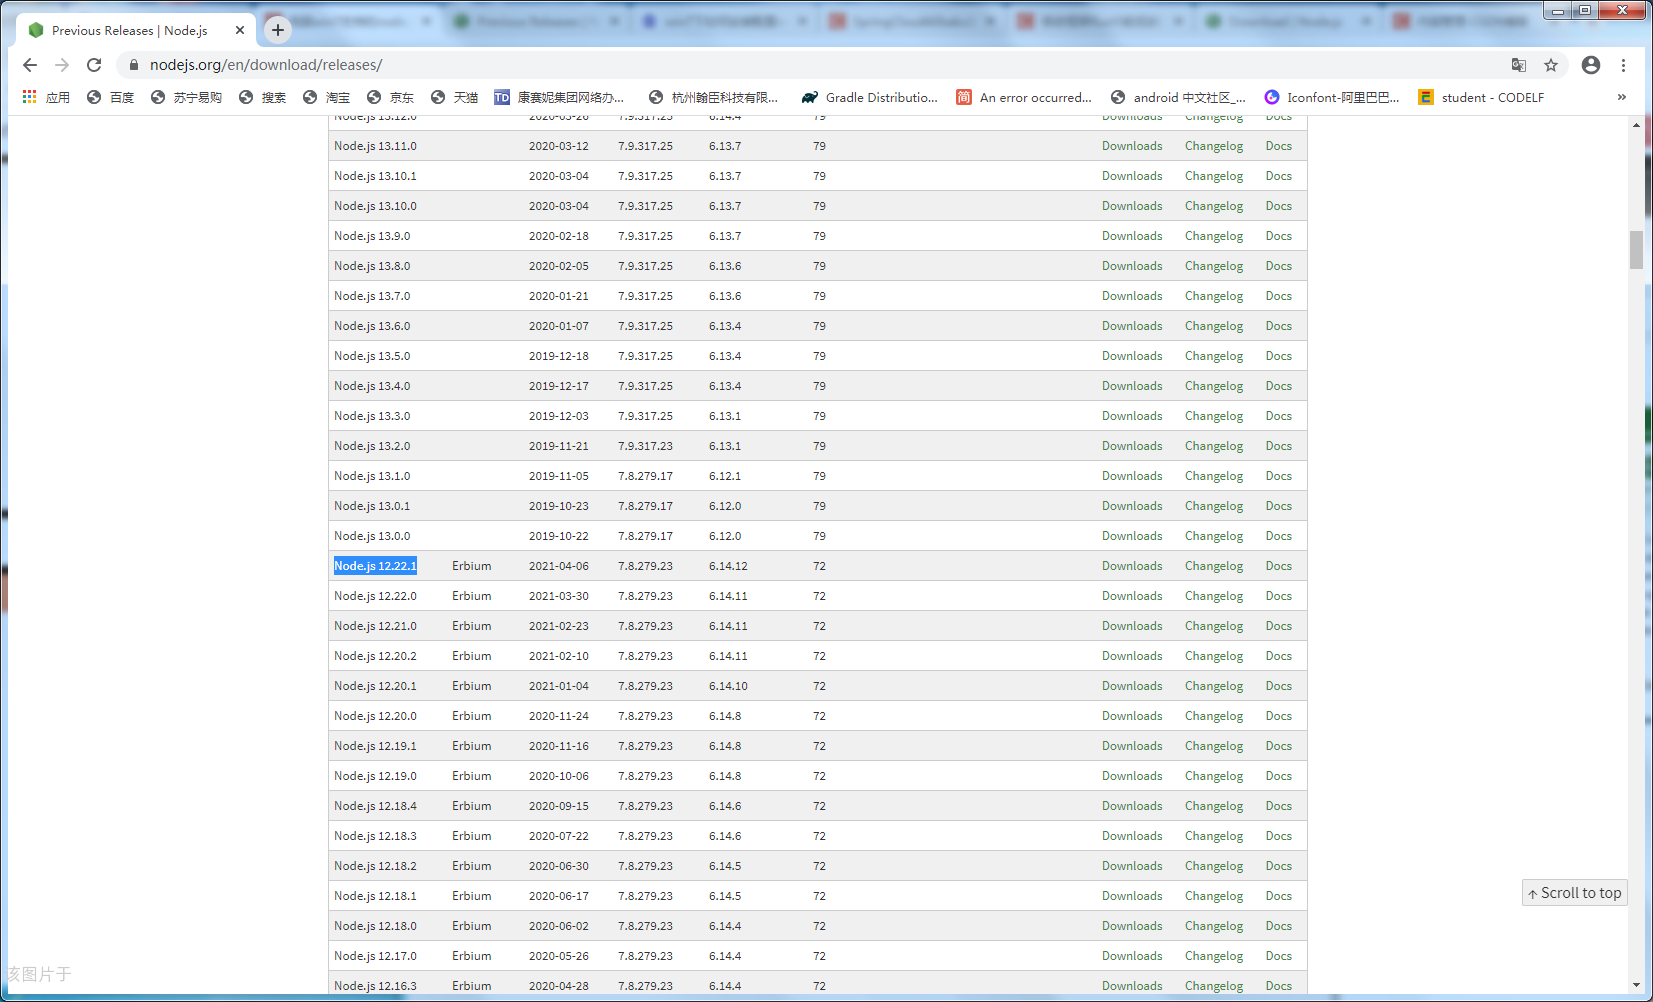This screenshot has width=1653, height=1002.
Task: Open the translate page icon
Action: tap(1519, 65)
